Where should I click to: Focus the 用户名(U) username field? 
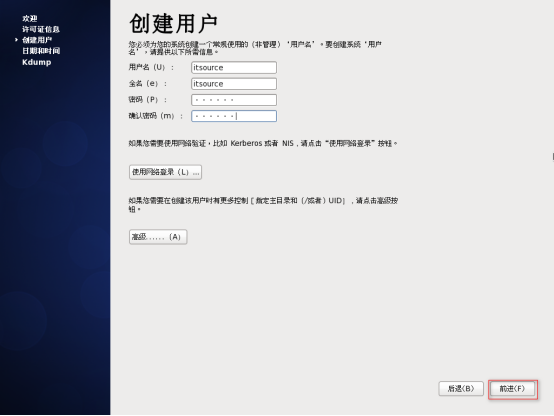(234, 68)
